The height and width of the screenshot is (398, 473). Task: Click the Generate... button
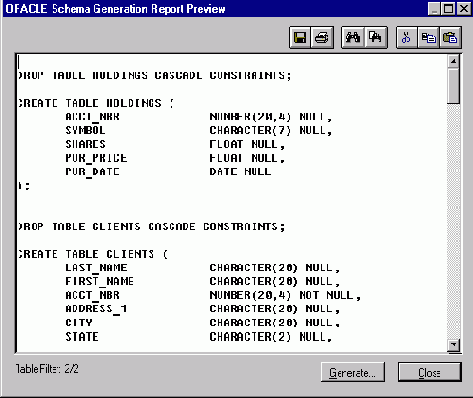click(353, 372)
